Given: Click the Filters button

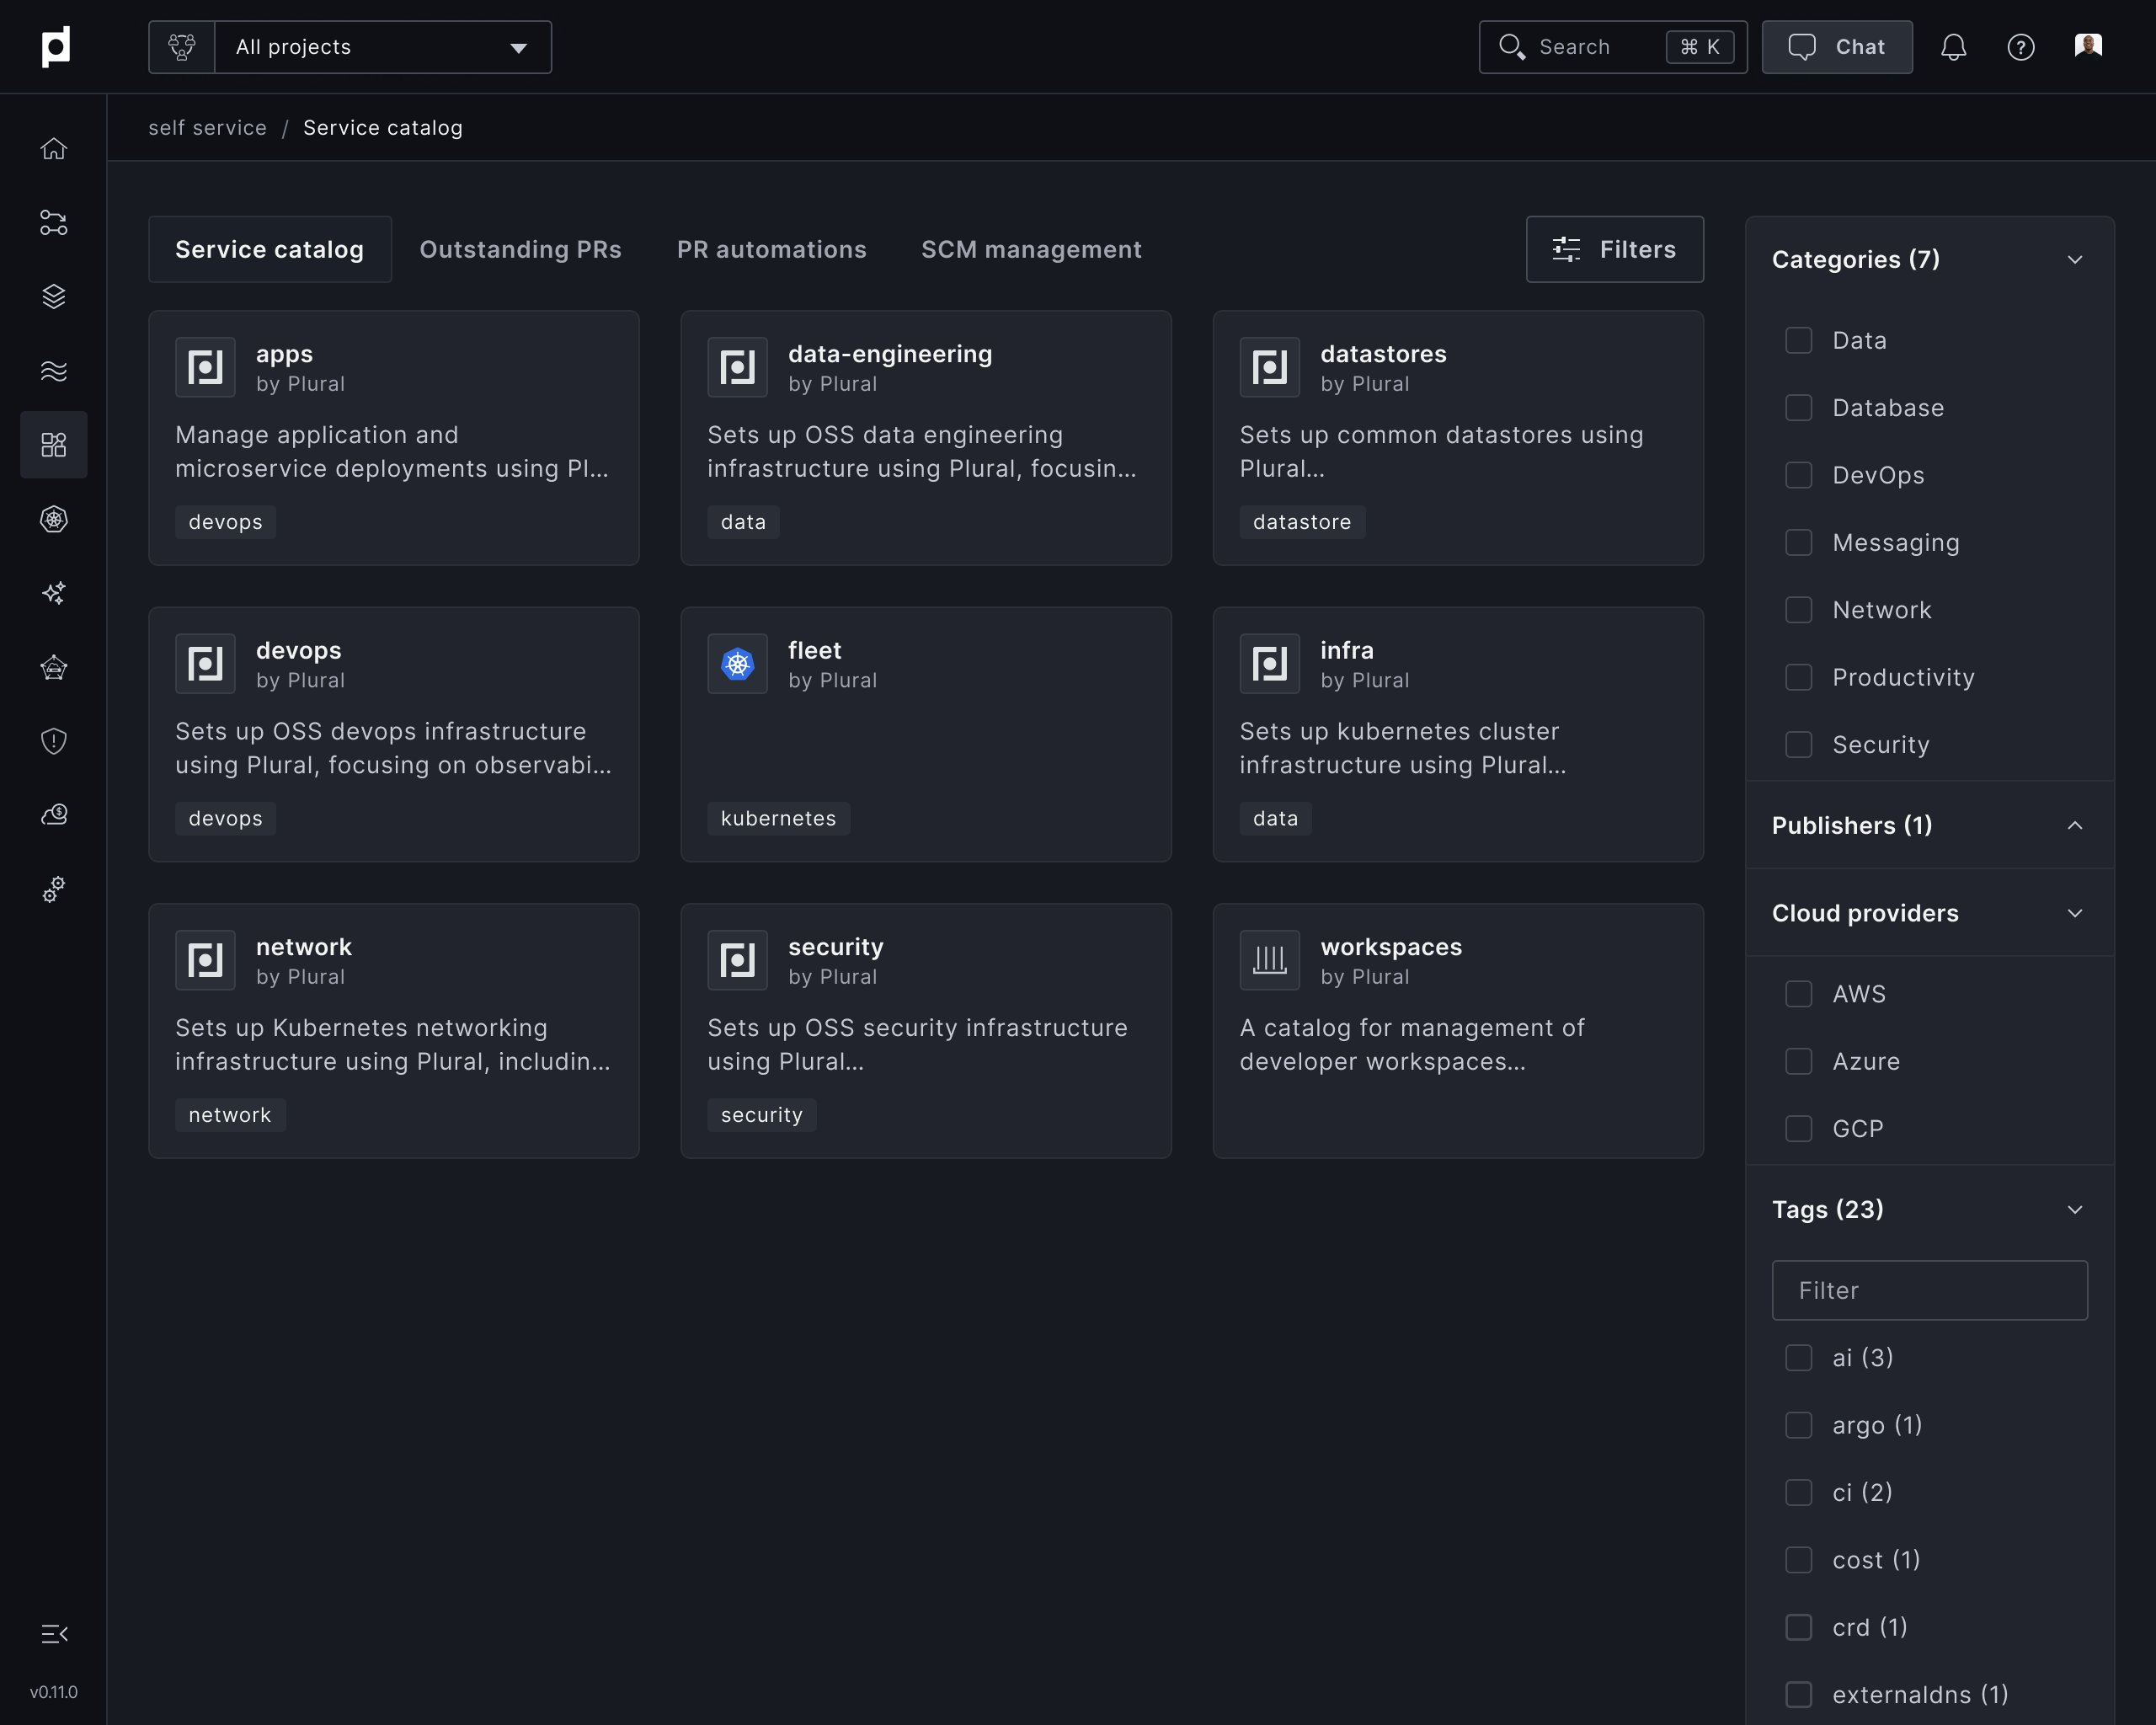Looking at the screenshot, I should click(1614, 249).
